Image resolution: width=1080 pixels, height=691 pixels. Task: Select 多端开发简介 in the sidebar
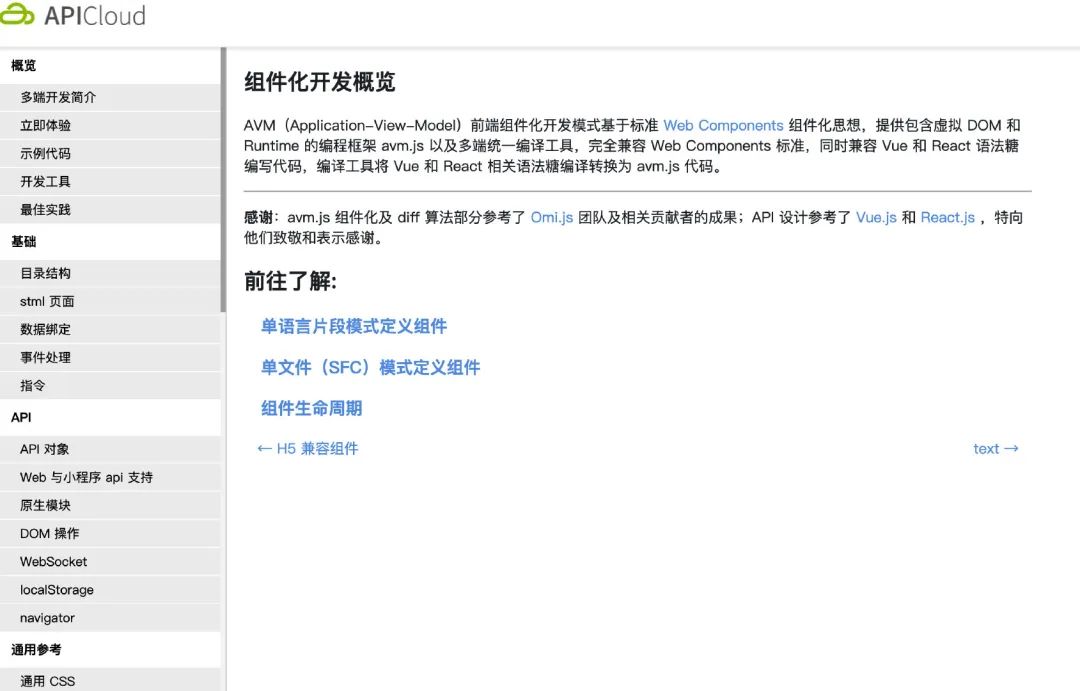(x=60, y=97)
